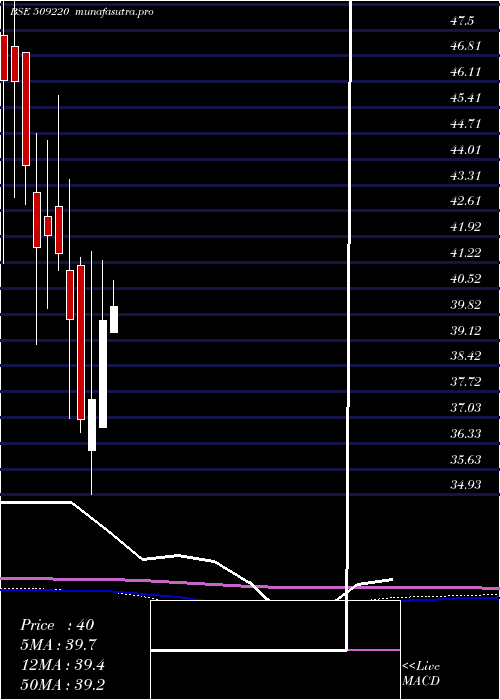The height and width of the screenshot is (700, 500).
Task: Click the white candle with the lowest wick near 34.93
Action: point(92,425)
